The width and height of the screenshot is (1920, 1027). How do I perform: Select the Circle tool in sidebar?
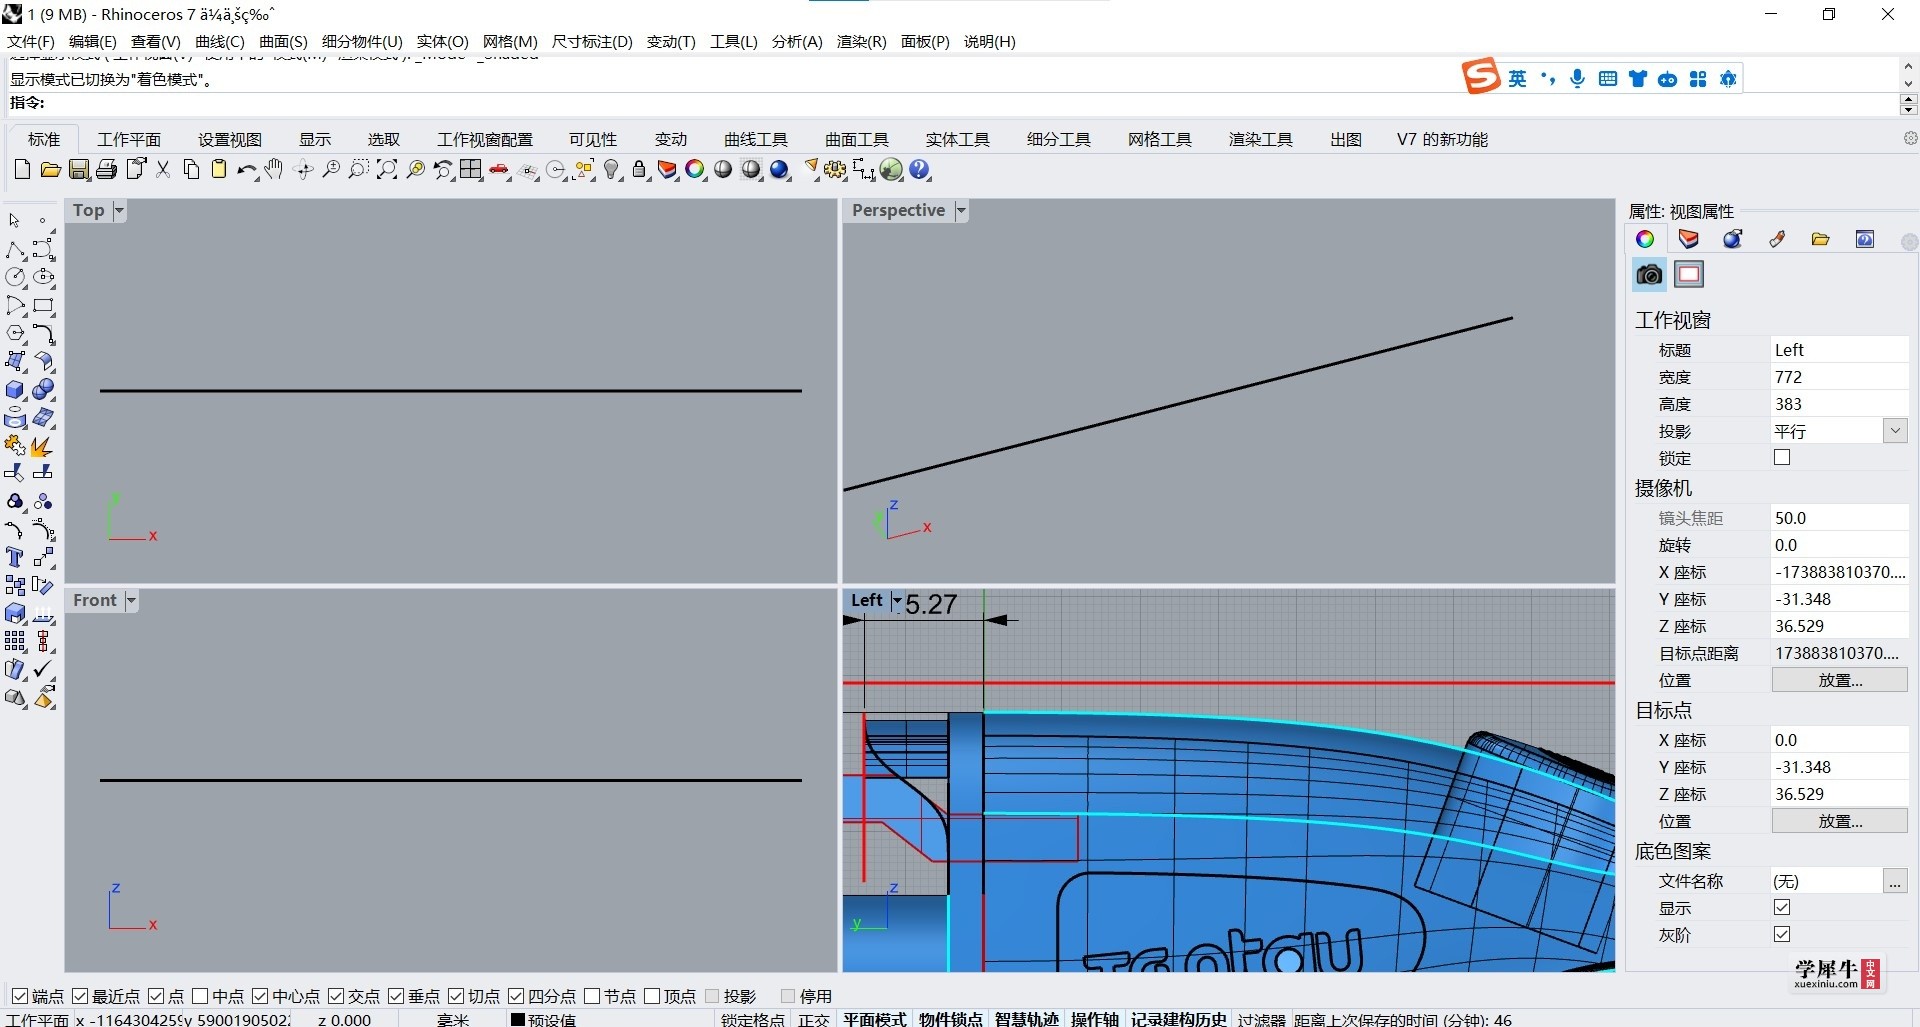[16, 277]
